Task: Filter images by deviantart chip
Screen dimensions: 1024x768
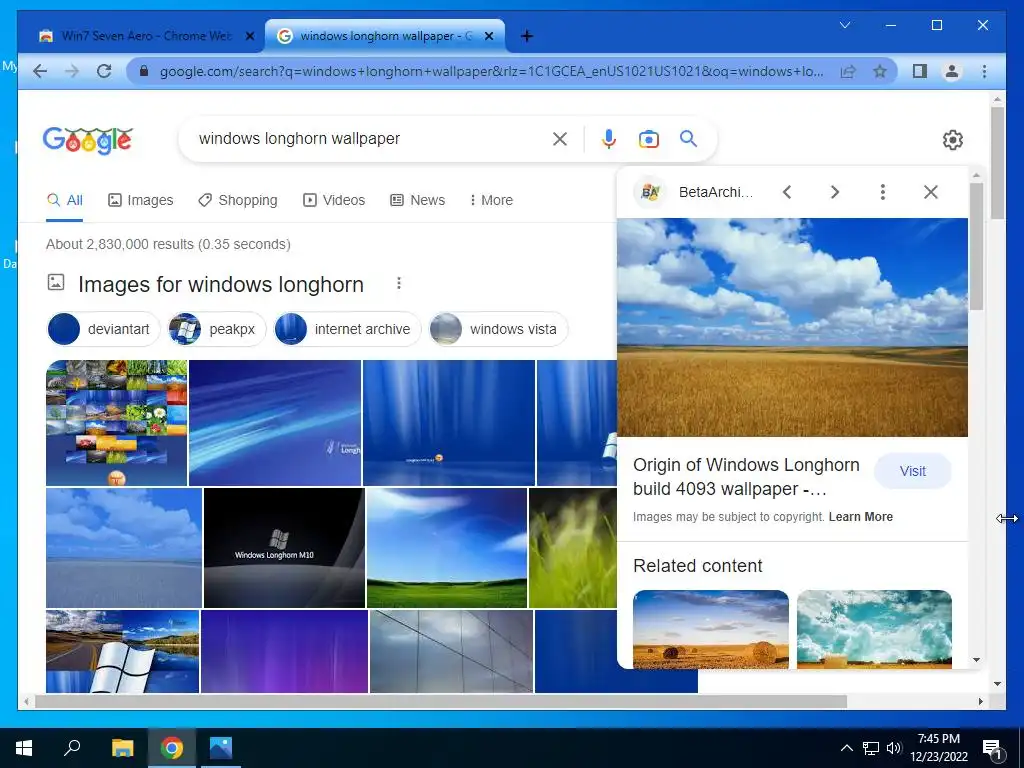Action: coord(103,329)
